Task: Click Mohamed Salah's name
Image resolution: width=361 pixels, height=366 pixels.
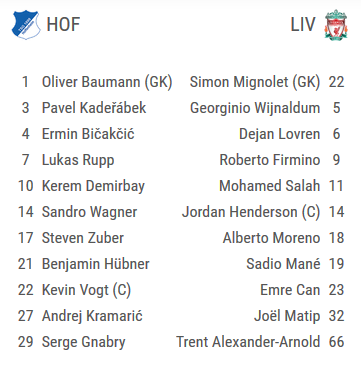Action: [x=269, y=186]
